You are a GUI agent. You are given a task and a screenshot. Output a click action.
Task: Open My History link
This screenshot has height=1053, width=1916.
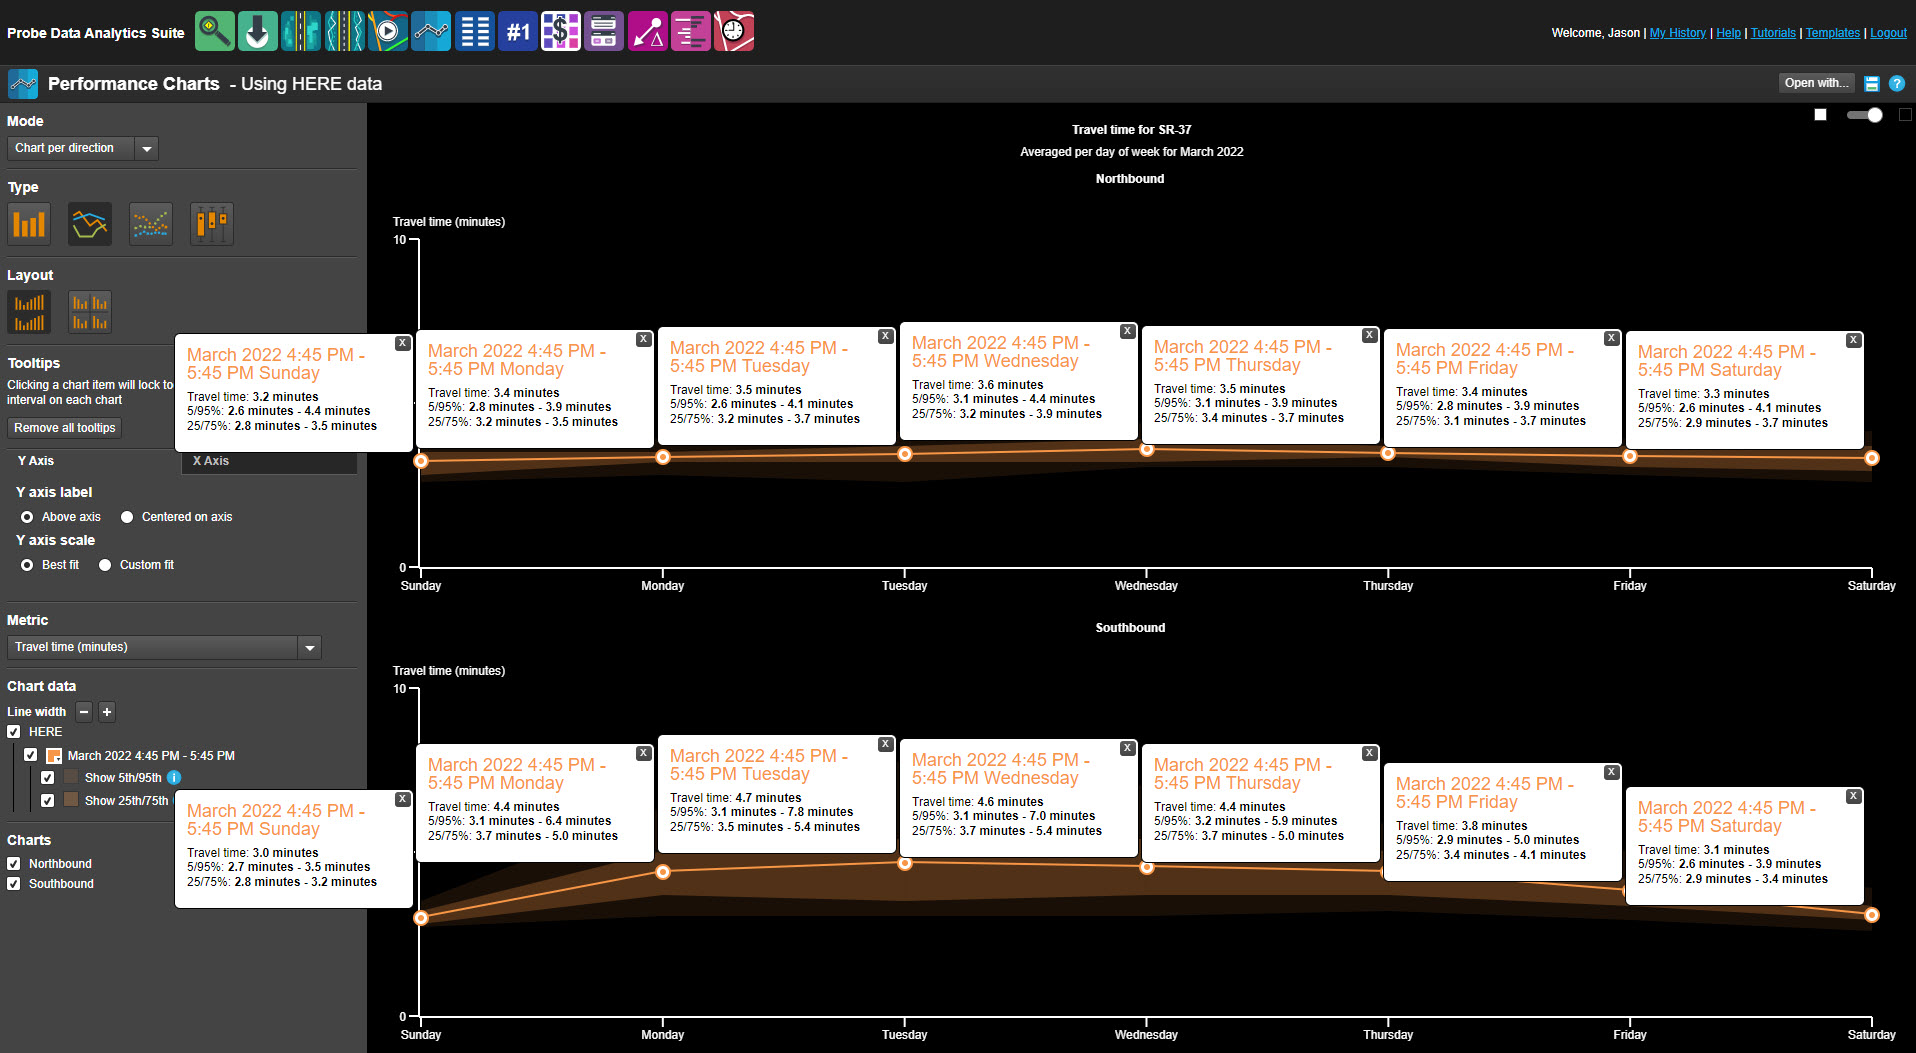1677,33
